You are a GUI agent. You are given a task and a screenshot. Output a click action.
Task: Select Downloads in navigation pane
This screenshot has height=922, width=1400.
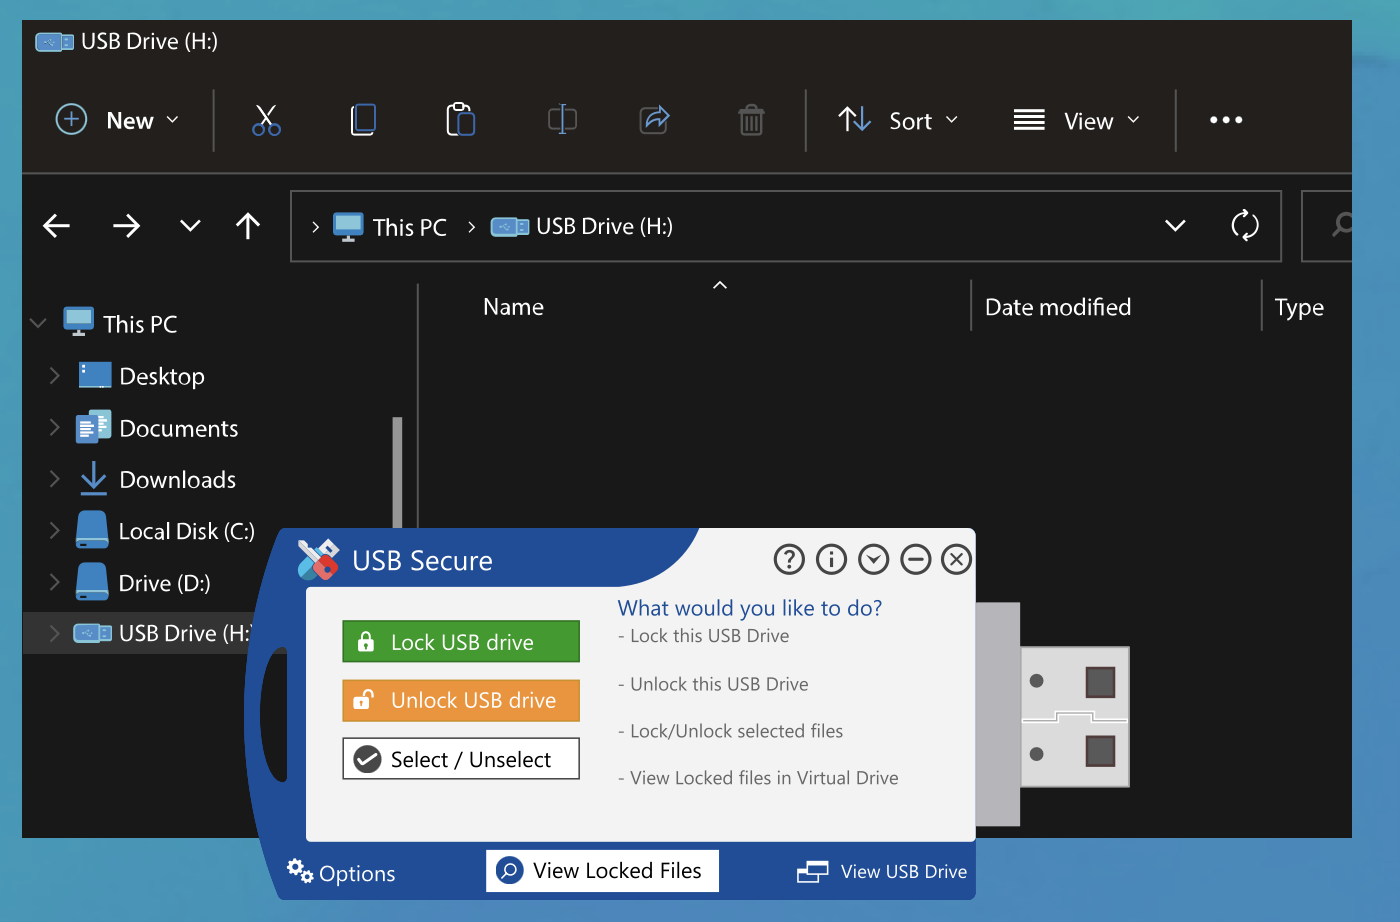[x=178, y=480]
